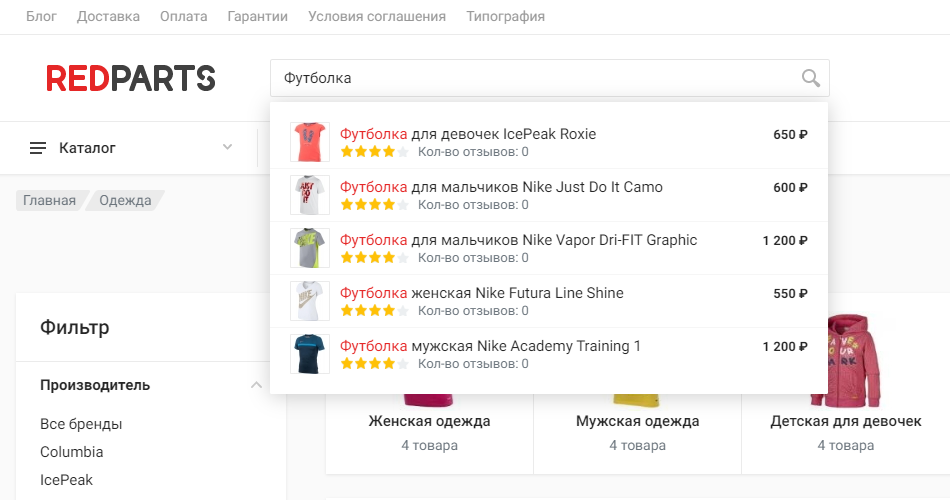Click the Фильтр heading
Screen dimensions: 950x500
(x=75, y=327)
